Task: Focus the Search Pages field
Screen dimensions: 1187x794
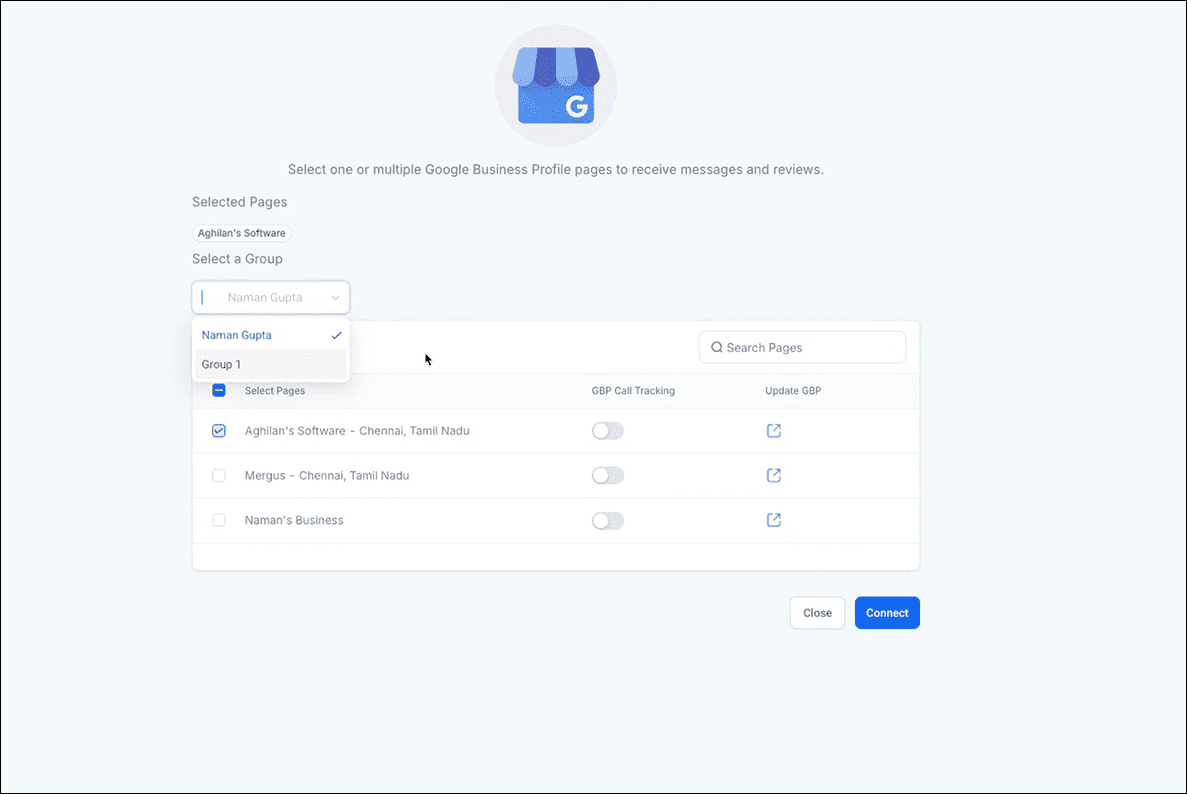Action: [x=802, y=347]
